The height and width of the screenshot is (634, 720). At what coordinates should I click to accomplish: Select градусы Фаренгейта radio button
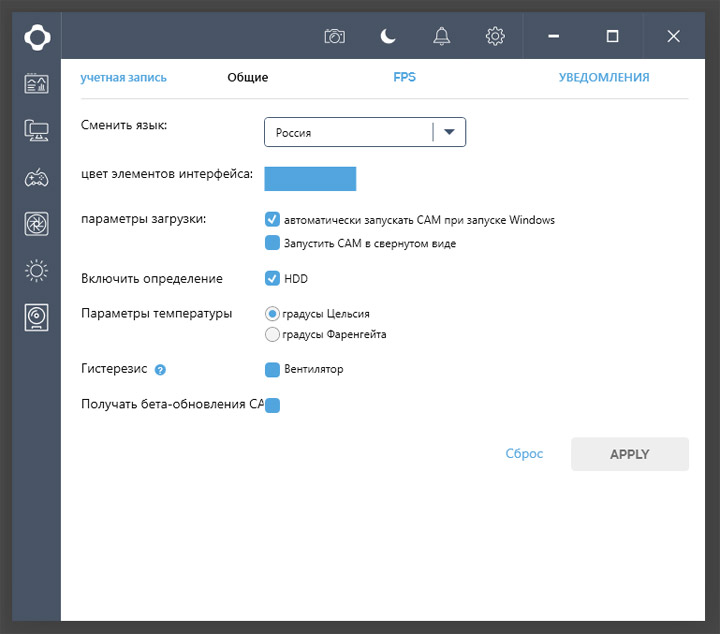pos(272,335)
